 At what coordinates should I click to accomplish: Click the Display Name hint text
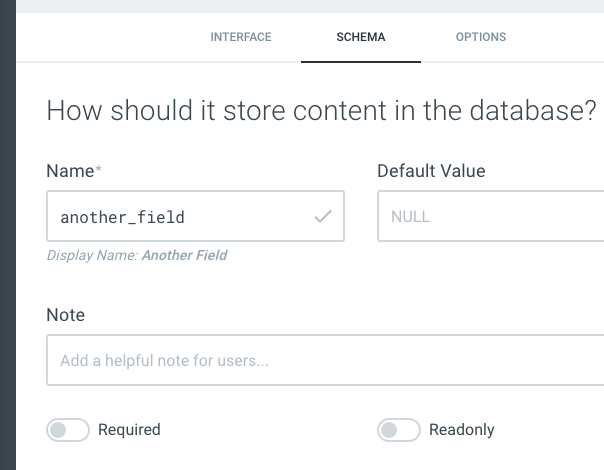93,255
